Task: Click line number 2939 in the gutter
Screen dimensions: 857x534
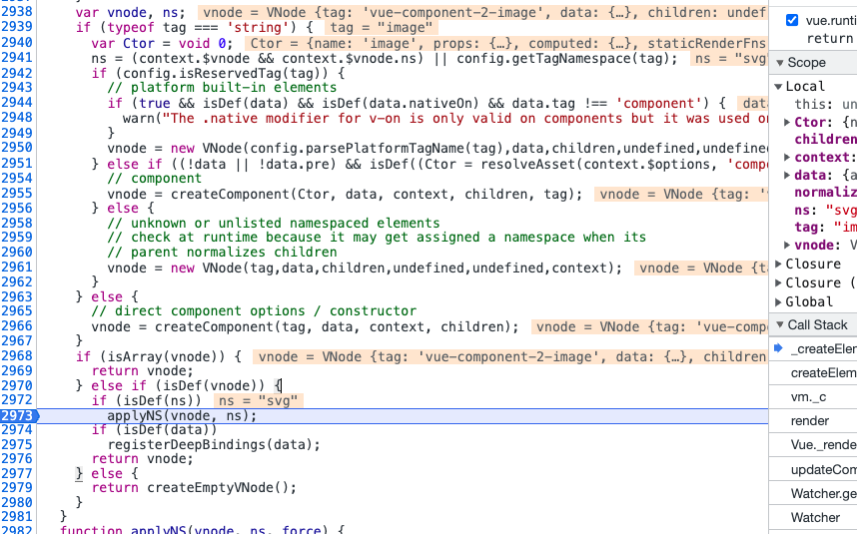Action: pyautogui.click(x=16, y=27)
